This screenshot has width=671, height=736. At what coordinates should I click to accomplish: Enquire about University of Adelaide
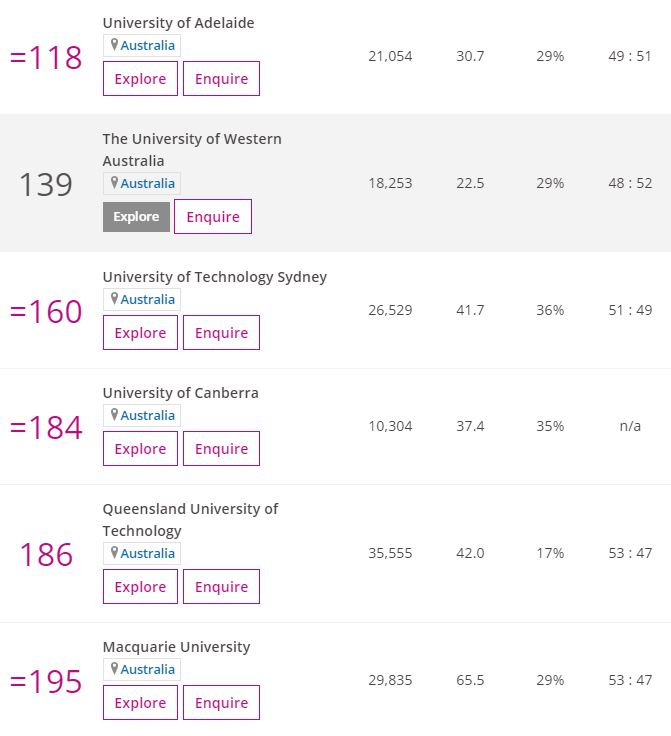pos(221,78)
